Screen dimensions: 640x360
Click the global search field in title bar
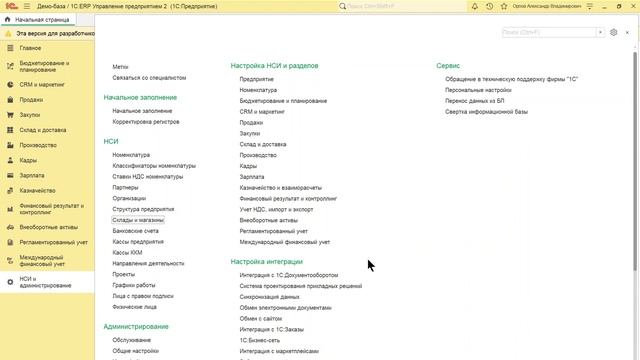point(406,6)
